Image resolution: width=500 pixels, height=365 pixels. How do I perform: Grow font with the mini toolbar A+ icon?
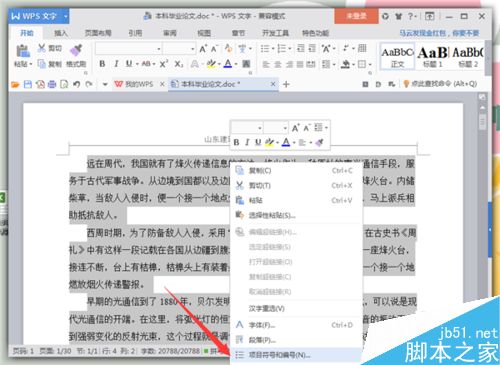295,128
